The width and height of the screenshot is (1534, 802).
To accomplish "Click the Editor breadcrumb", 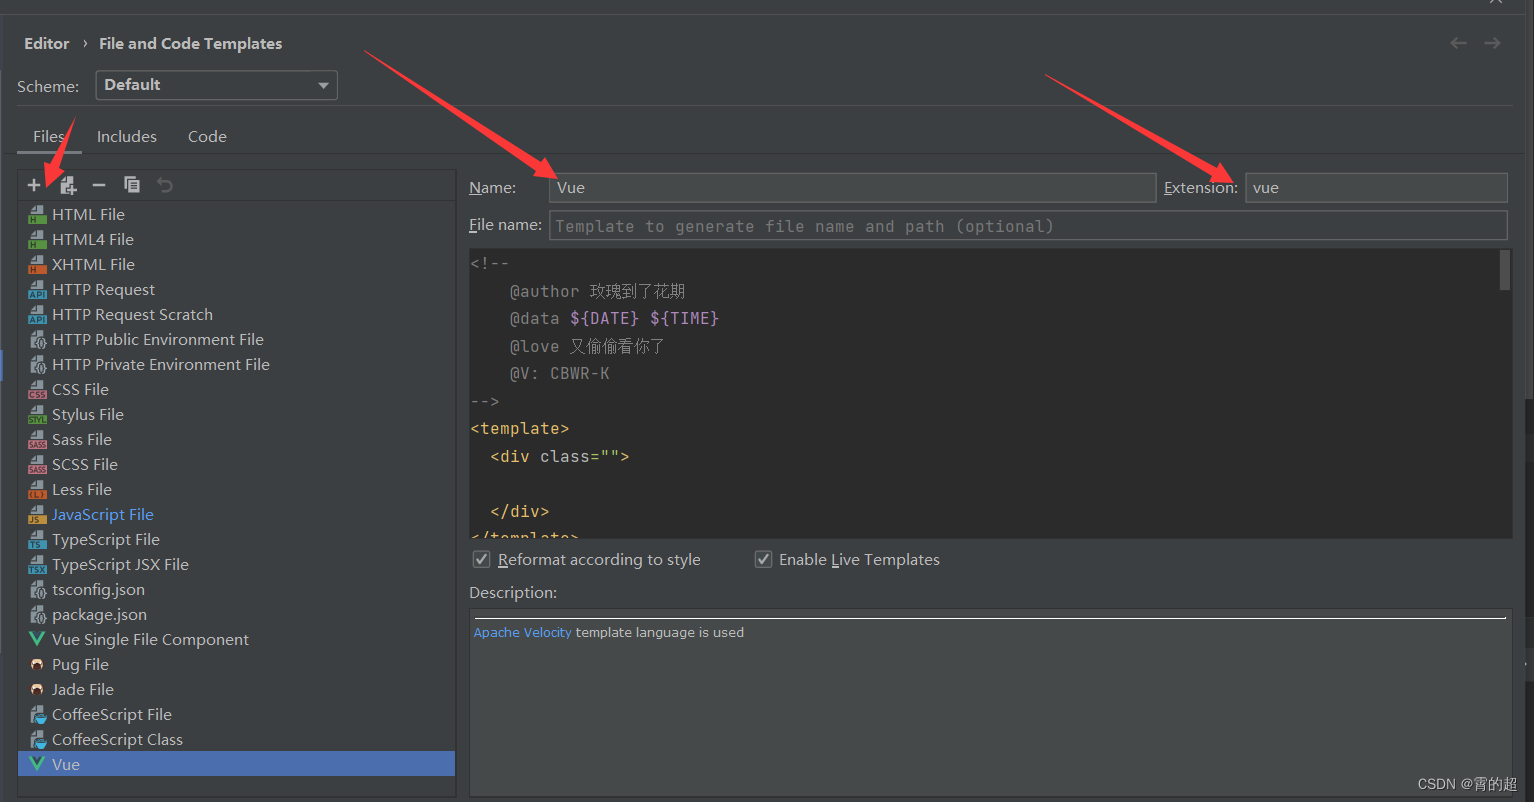I will (47, 43).
